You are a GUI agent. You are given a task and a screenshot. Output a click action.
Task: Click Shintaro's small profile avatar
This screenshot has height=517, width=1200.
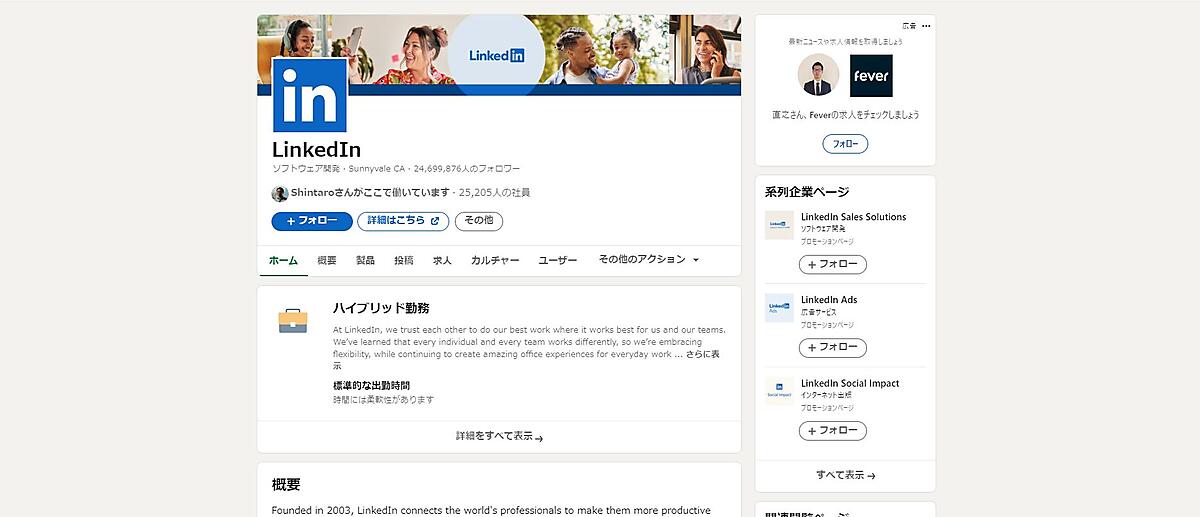pyautogui.click(x=280, y=193)
